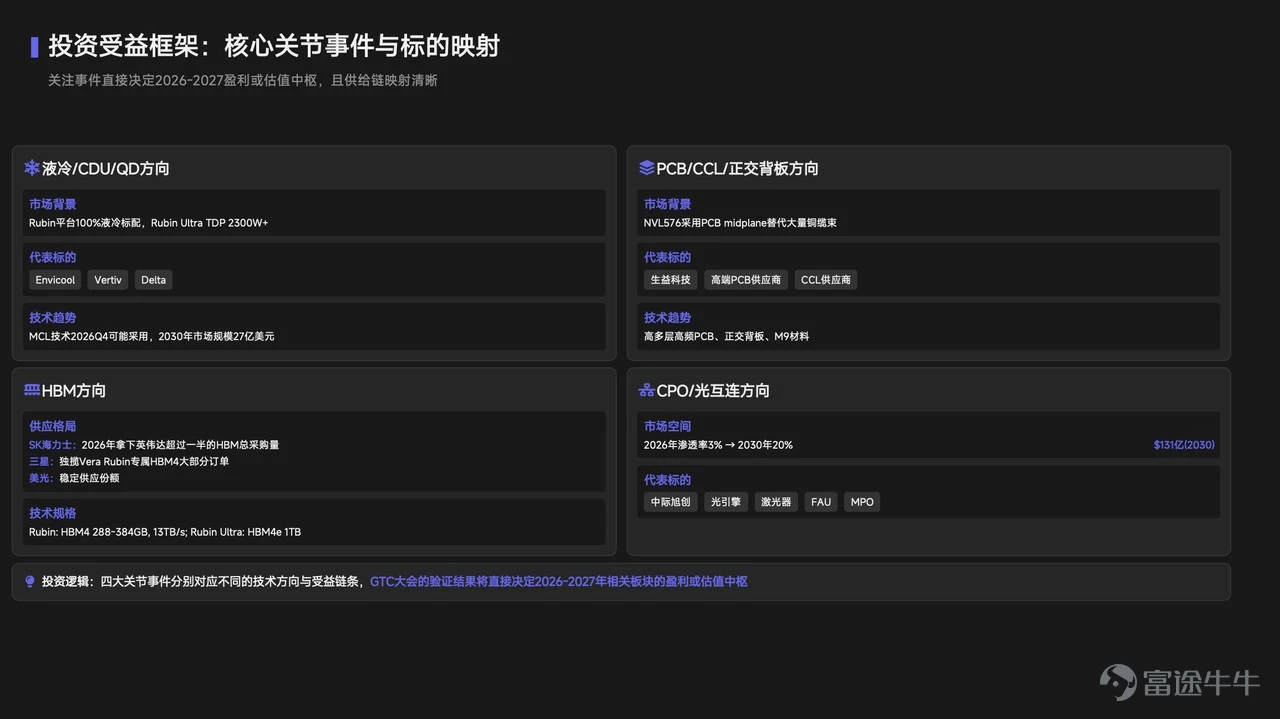Click the network icon beside CPO/光互连方向

[x=647, y=390]
